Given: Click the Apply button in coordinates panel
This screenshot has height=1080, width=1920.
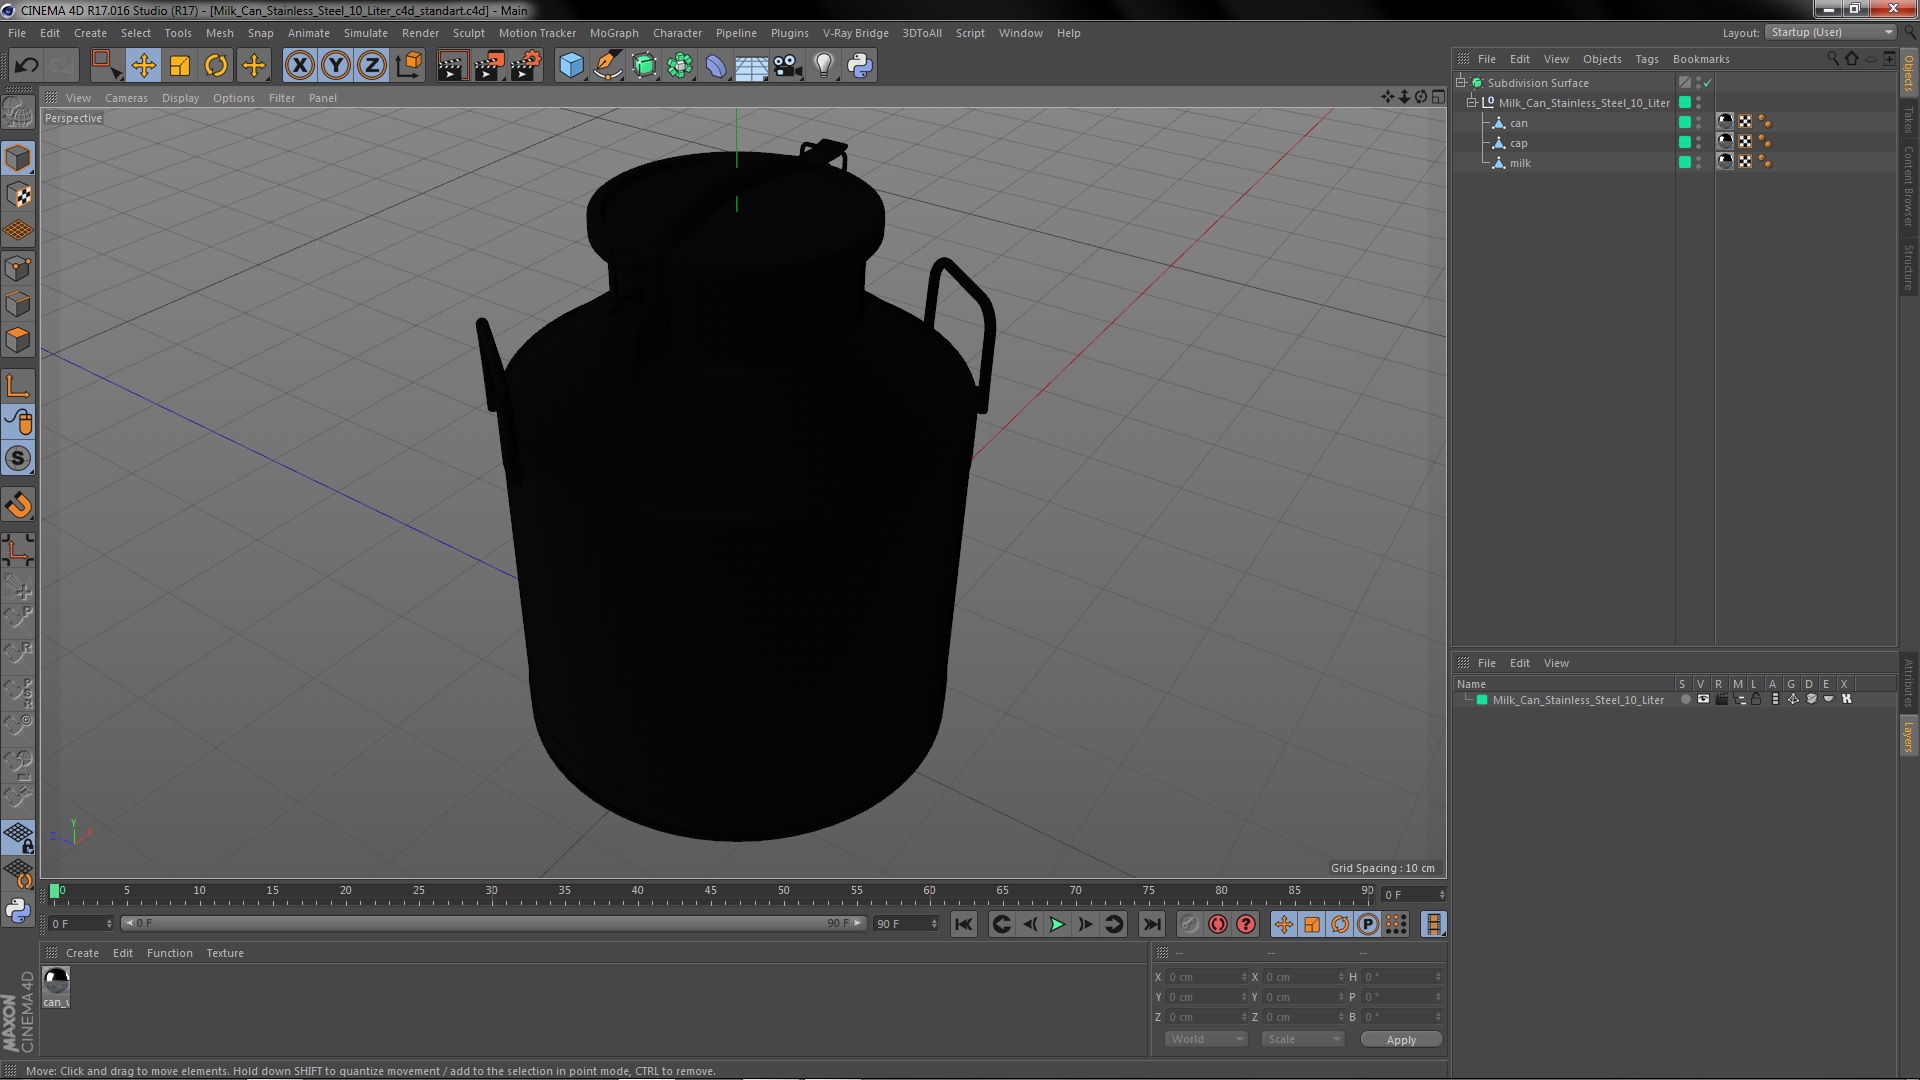Looking at the screenshot, I should click(x=1401, y=1040).
